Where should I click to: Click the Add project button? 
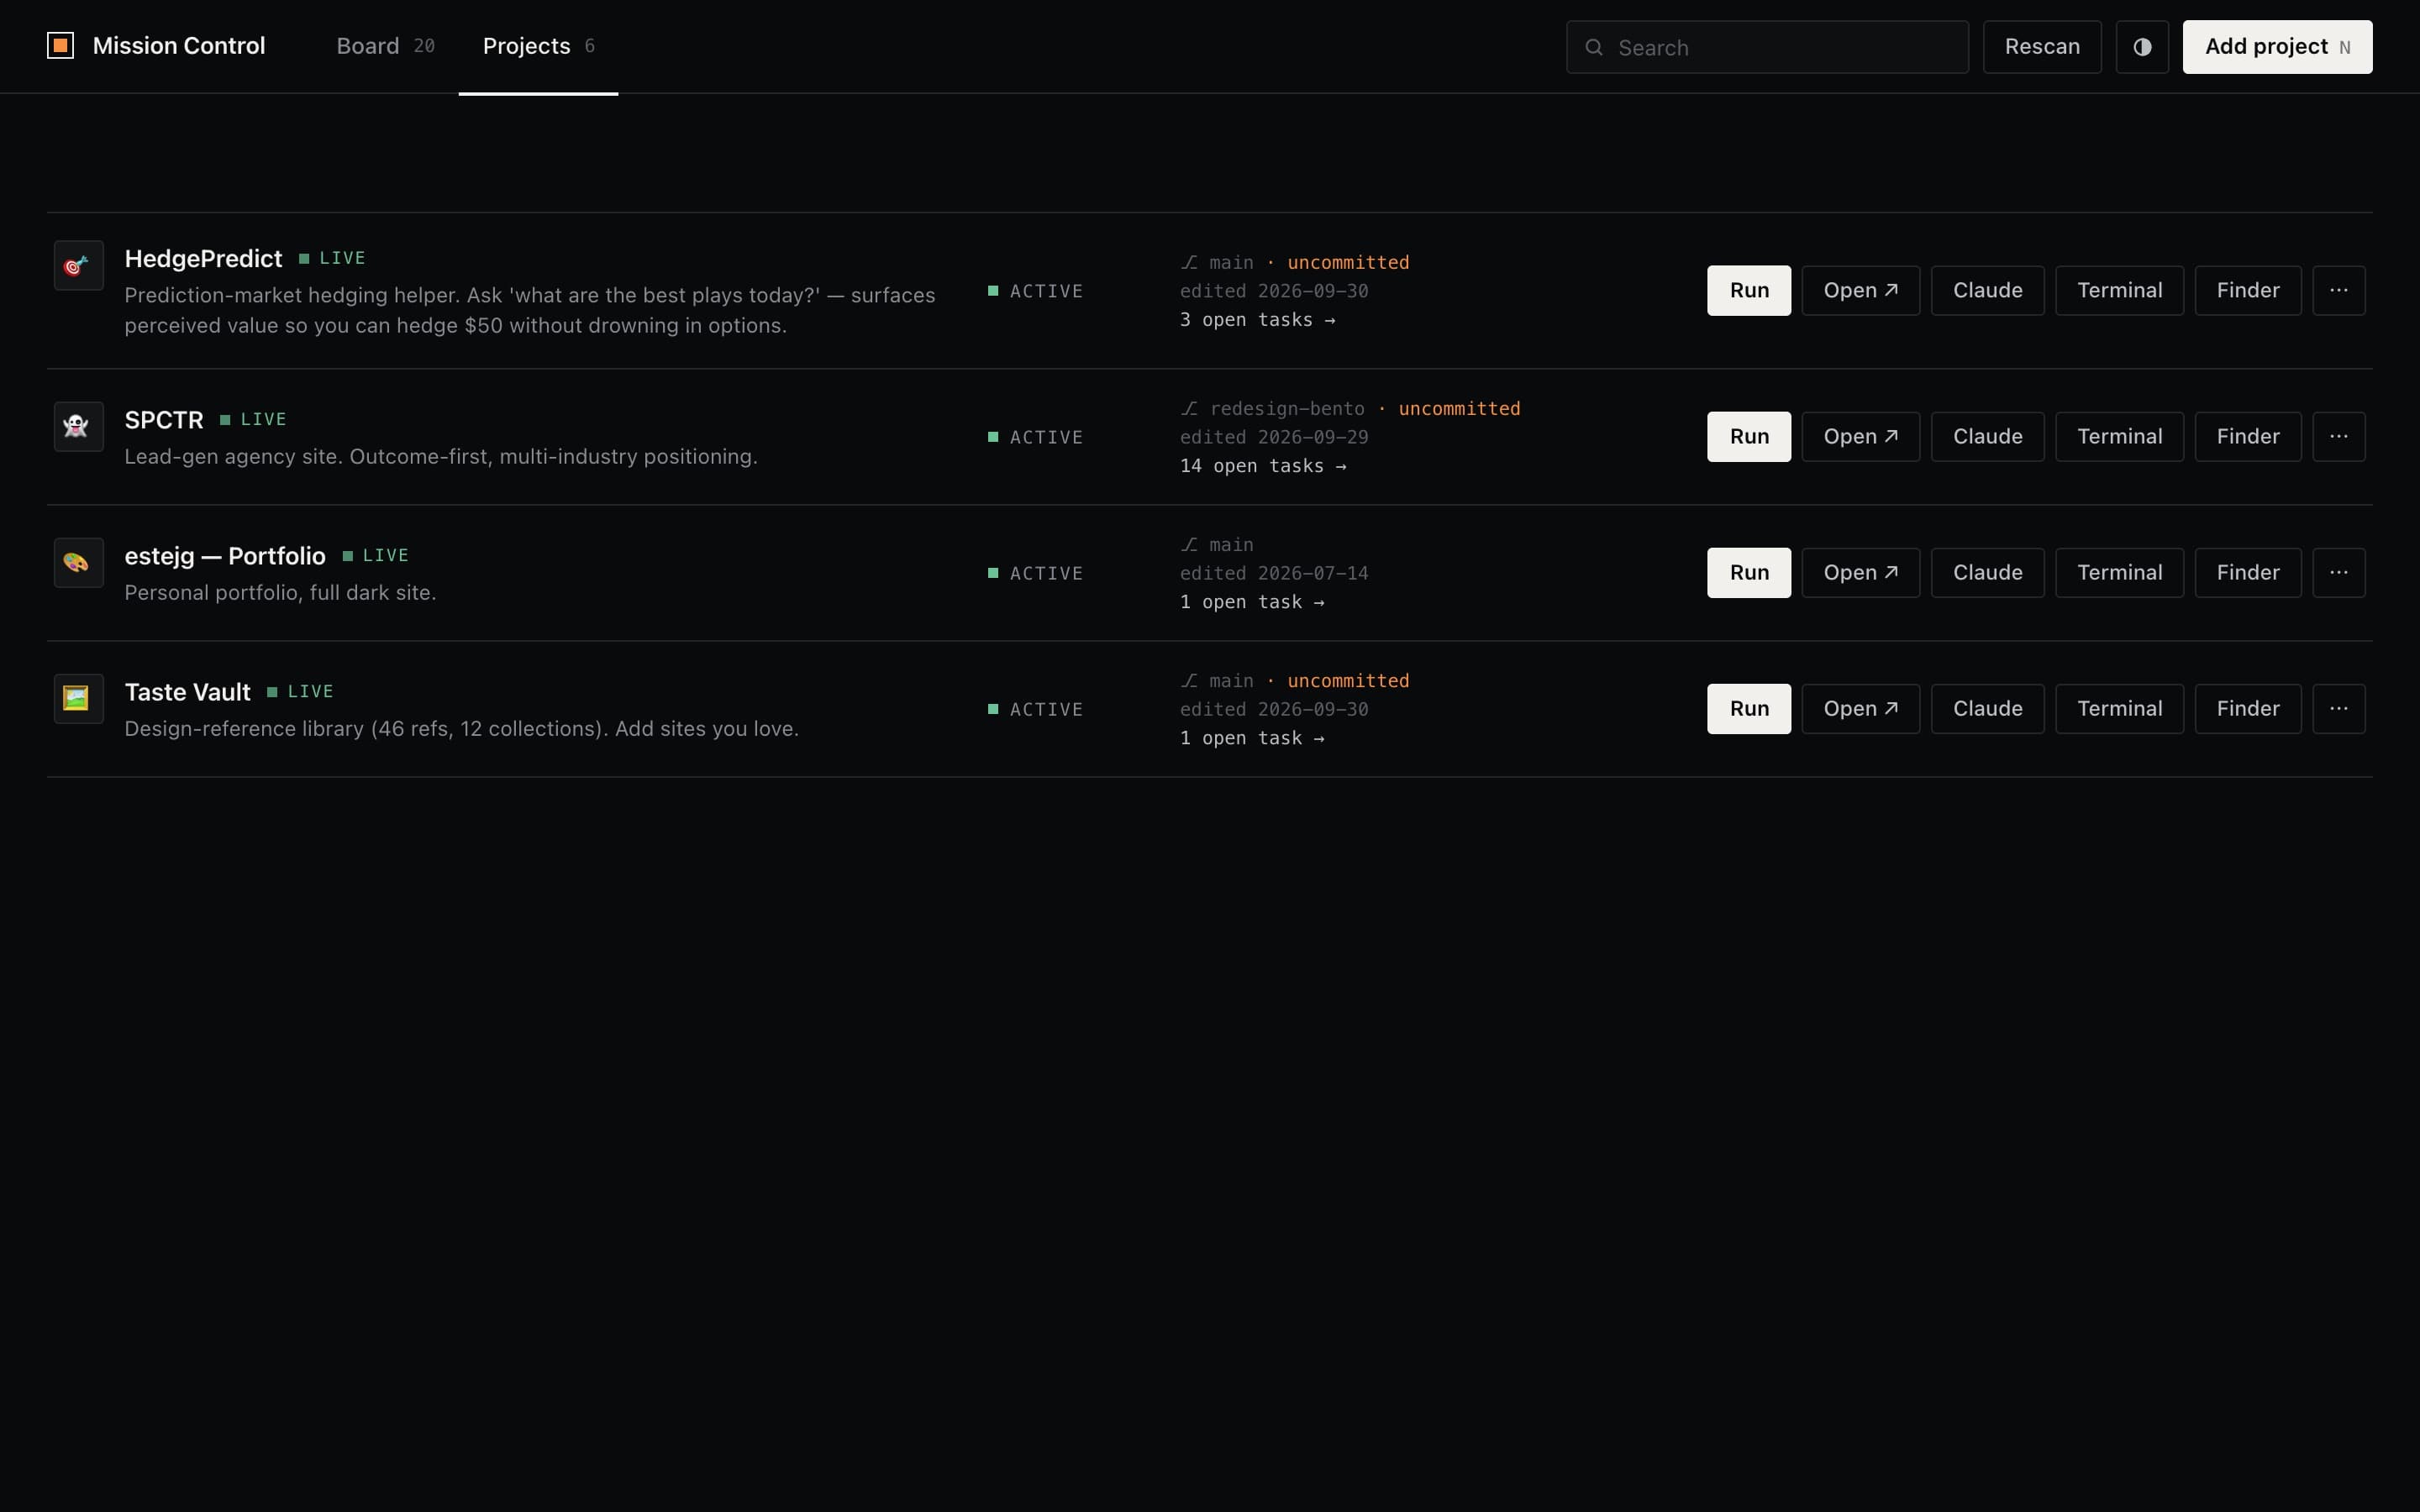2277,47
